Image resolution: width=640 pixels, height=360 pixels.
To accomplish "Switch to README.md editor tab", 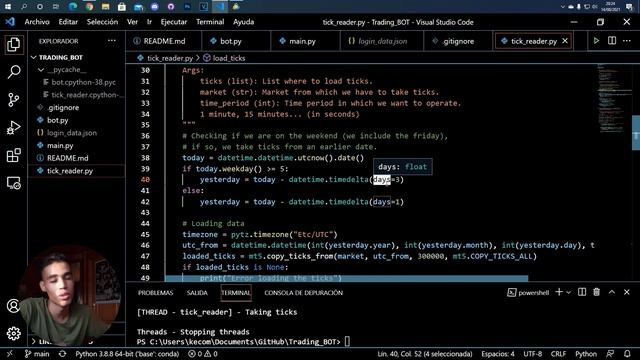I will click(x=164, y=41).
